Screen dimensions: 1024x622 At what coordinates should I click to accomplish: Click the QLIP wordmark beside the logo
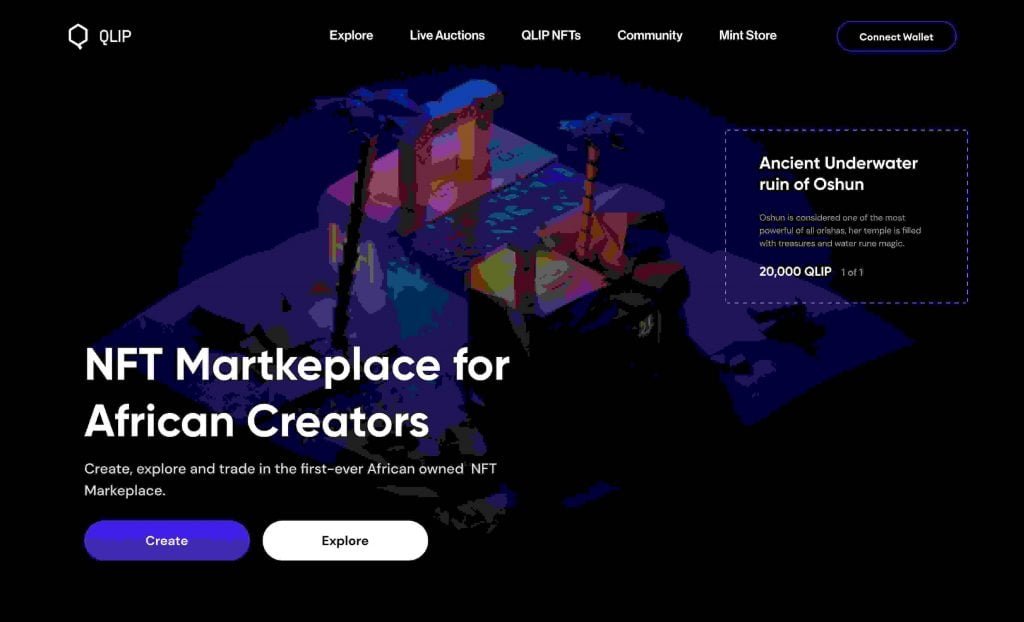pos(115,37)
